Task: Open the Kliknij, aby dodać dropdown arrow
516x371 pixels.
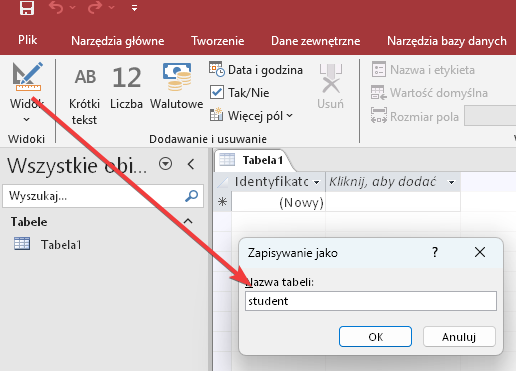Action: tap(452, 182)
